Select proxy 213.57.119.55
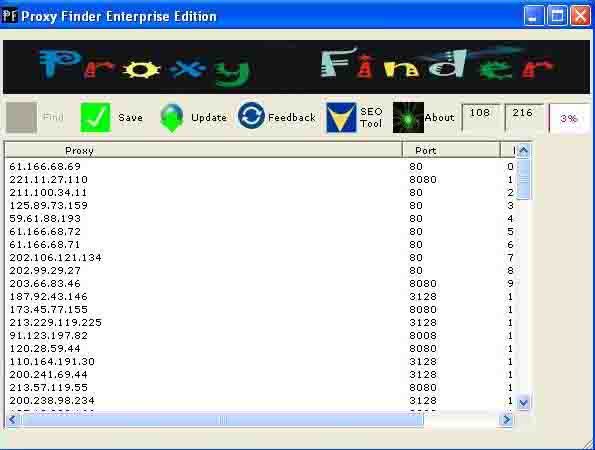Image resolution: width=595 pixels, height=450 pixels. 48,387
